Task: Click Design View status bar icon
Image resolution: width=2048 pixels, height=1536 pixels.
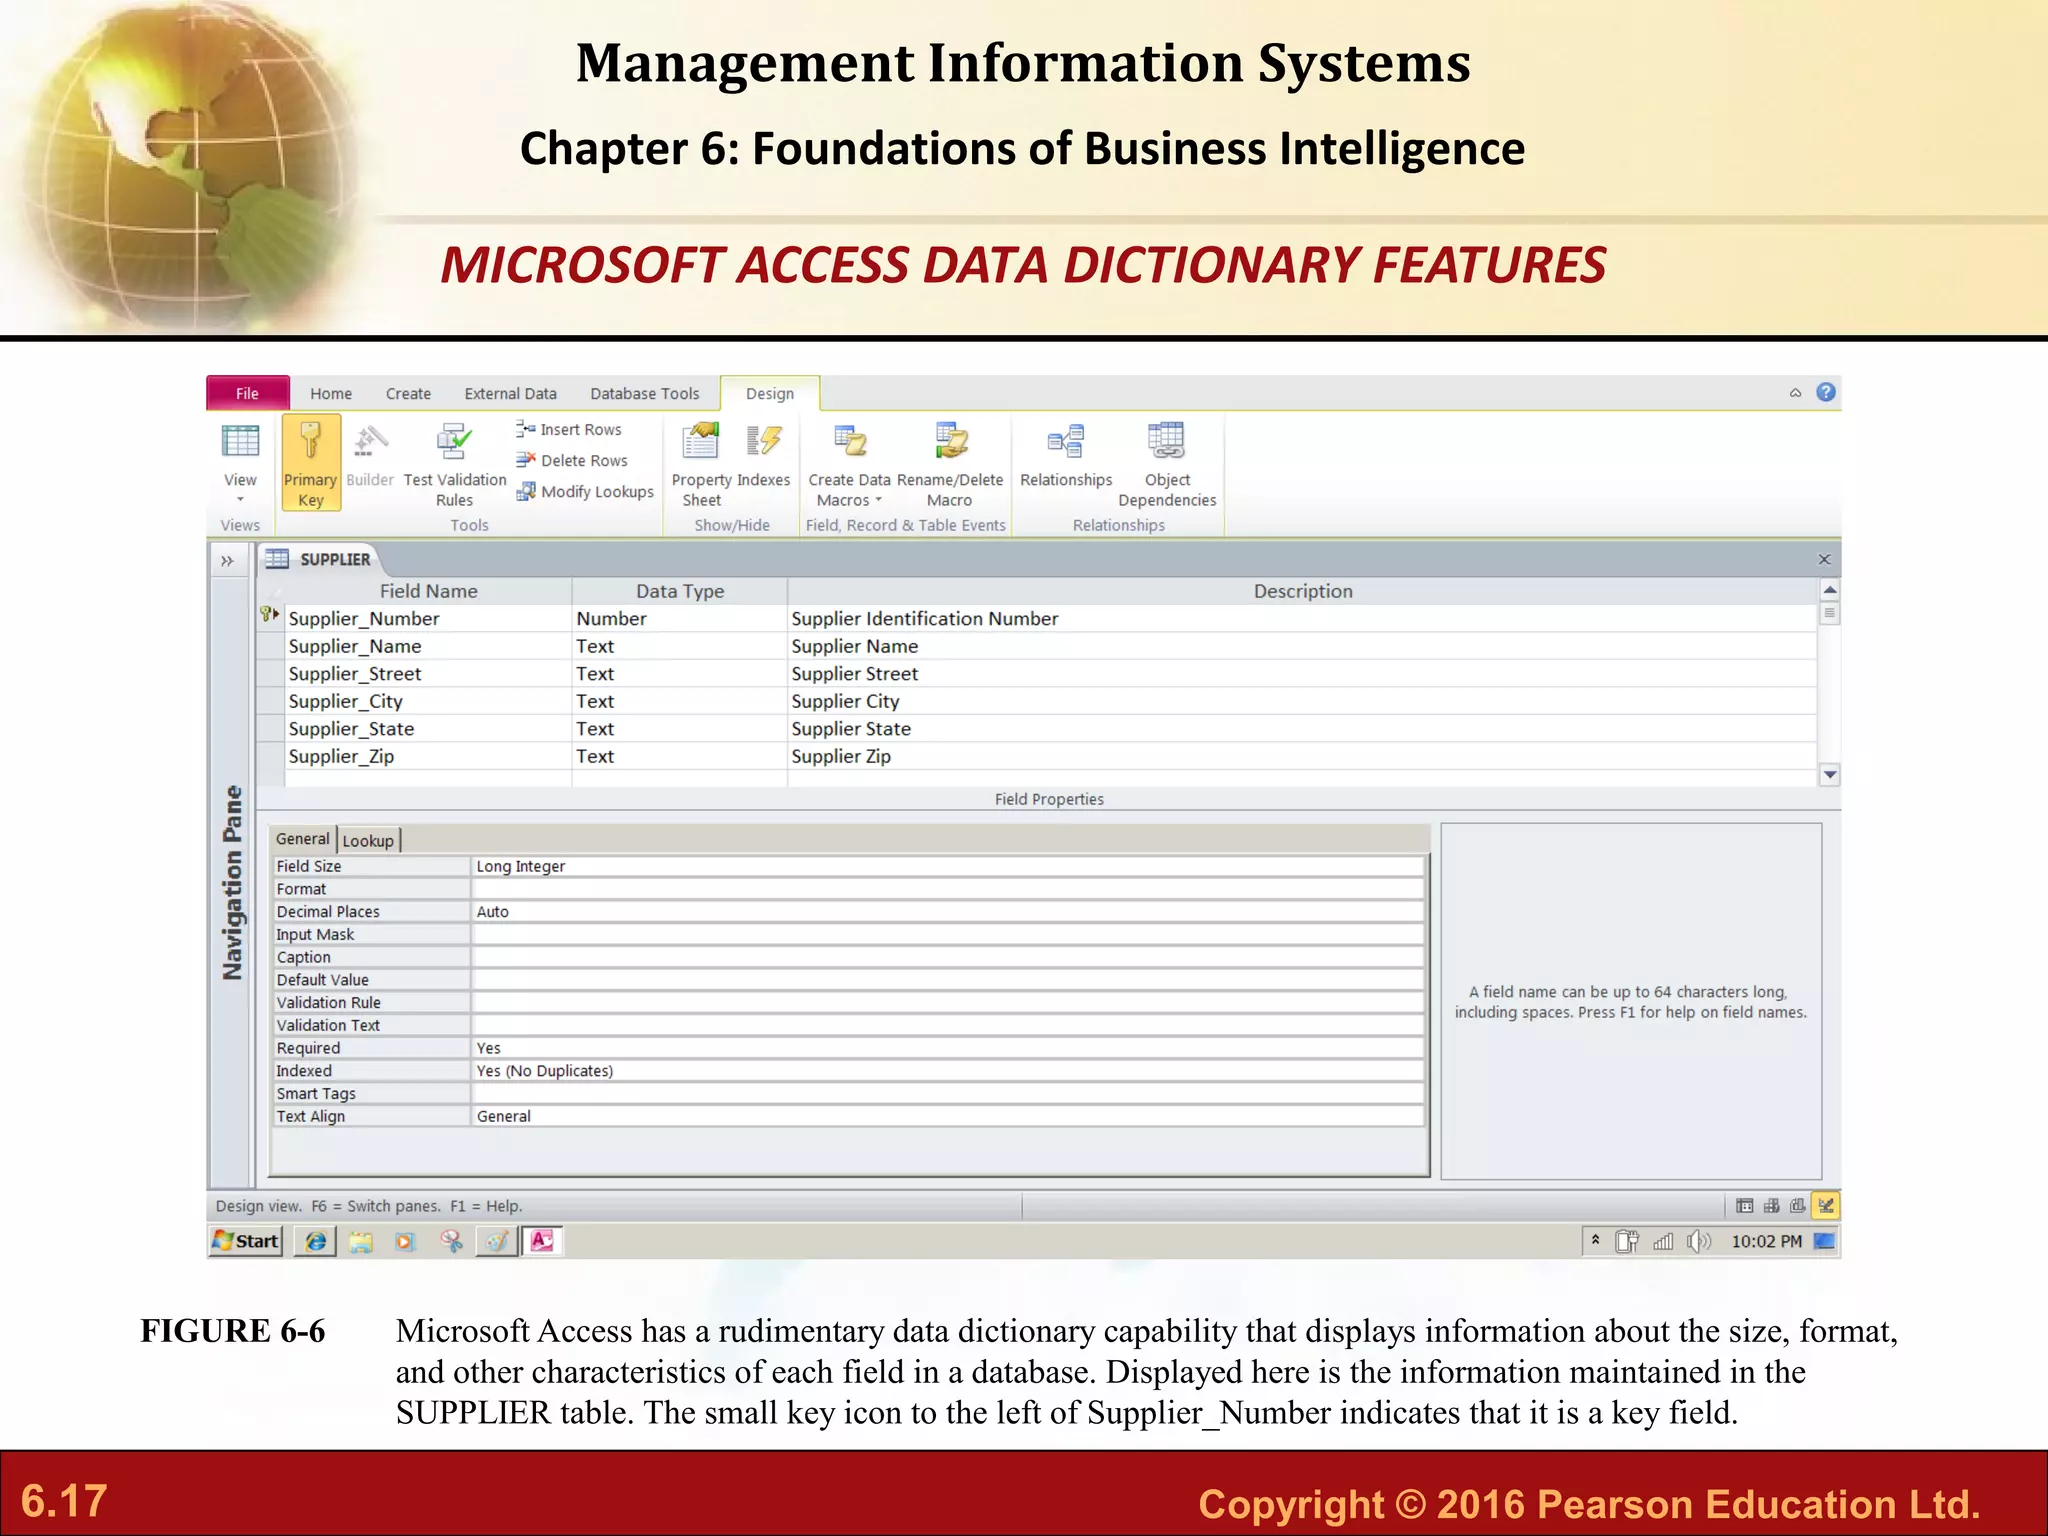Action: pos(1826,1206)
